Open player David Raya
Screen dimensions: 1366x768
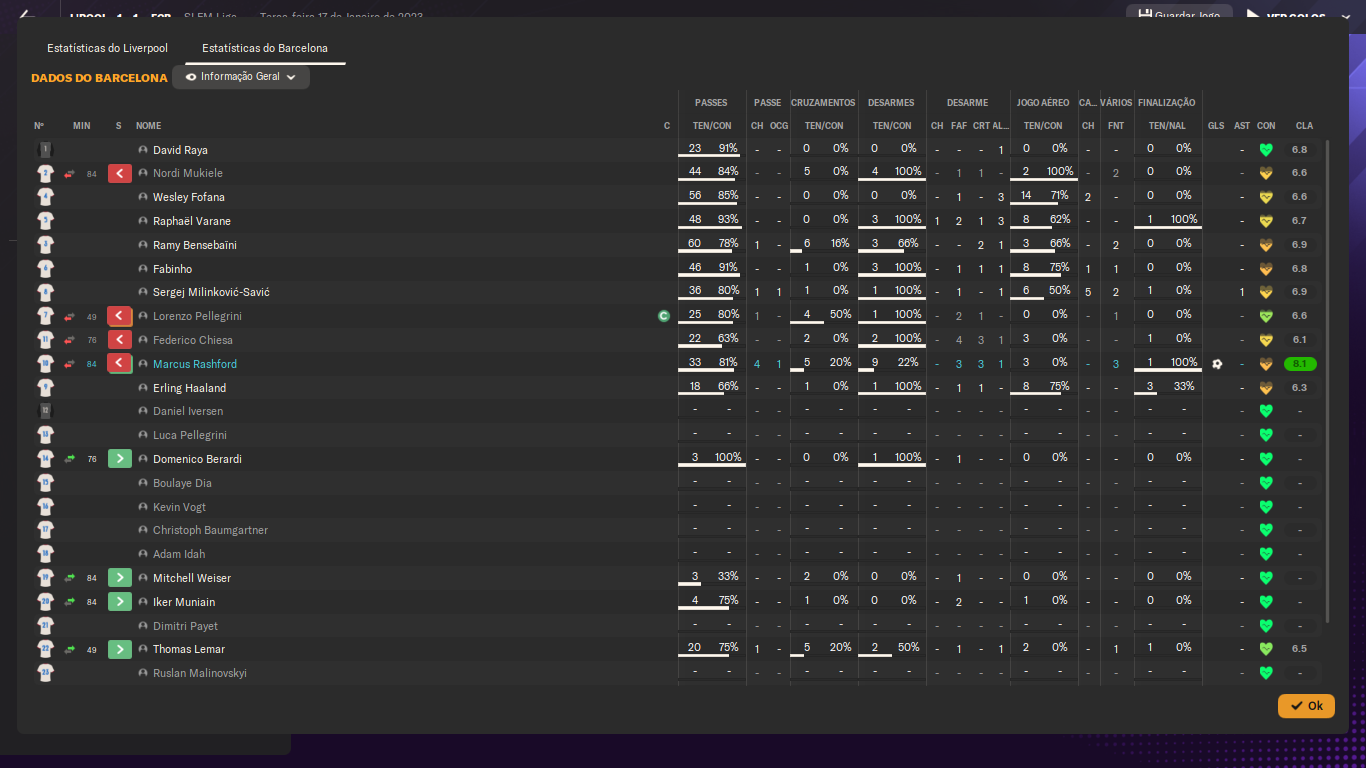point(180,150)
